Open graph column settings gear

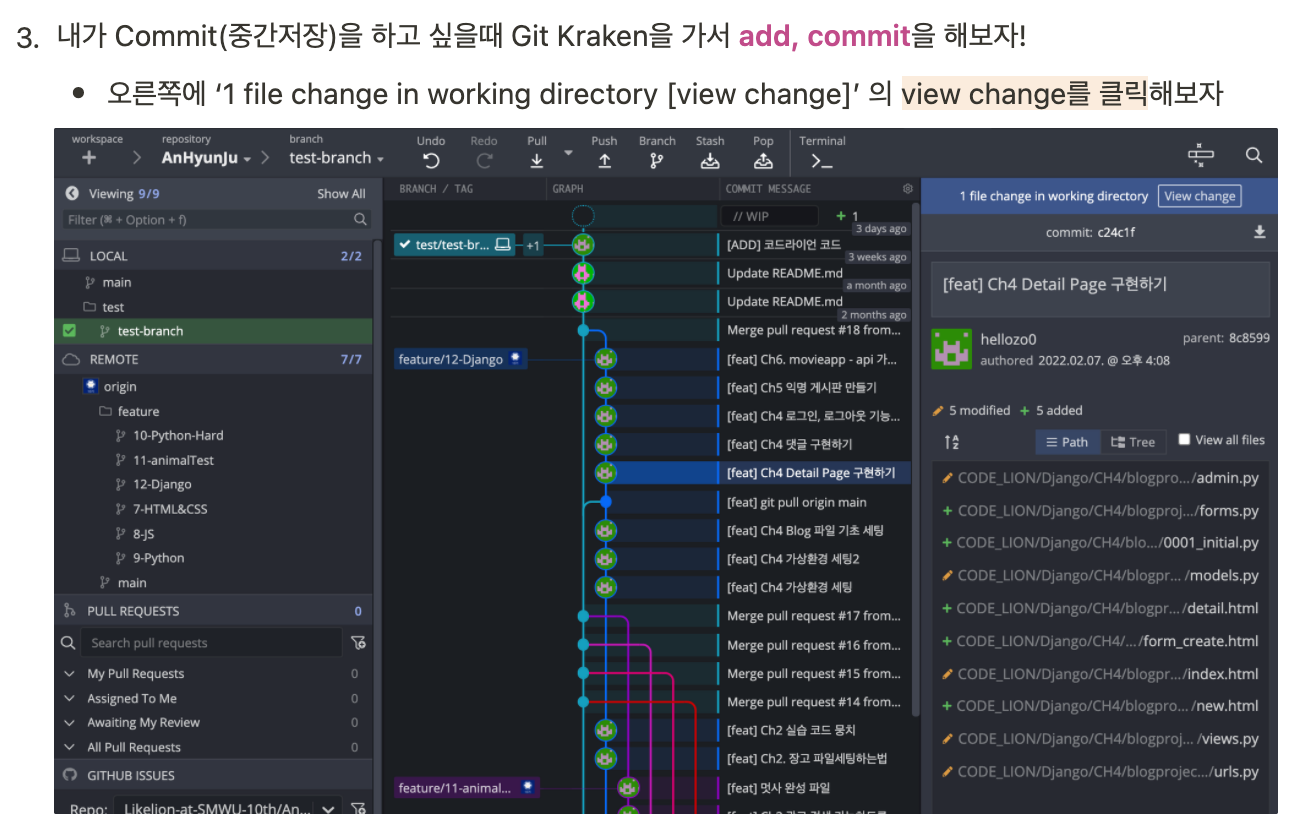907,188
